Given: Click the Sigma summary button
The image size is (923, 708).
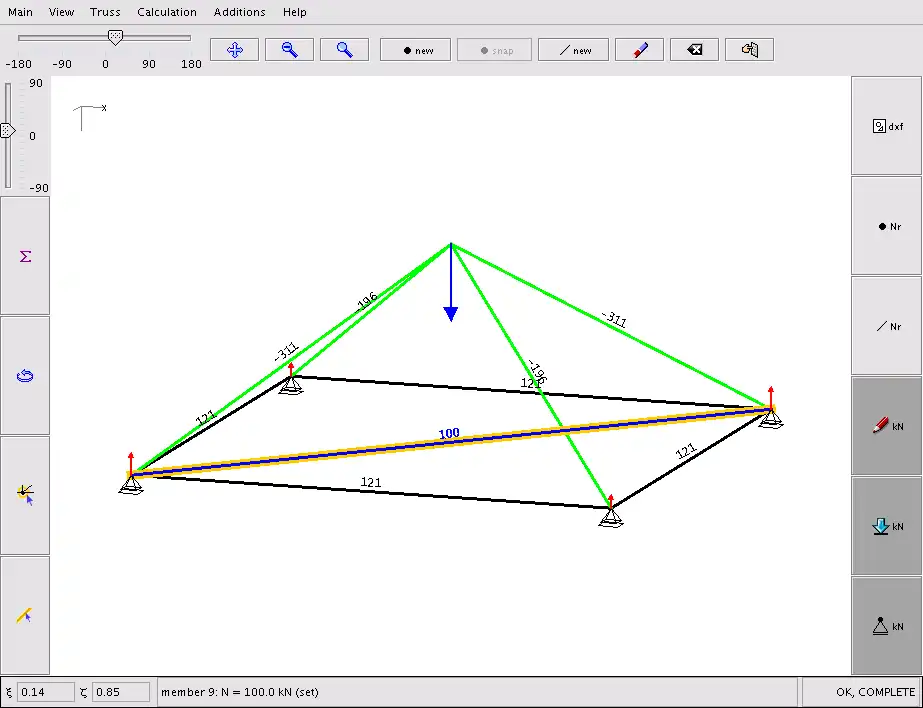Looking at the screenshot, I should (x=25, y=256).
